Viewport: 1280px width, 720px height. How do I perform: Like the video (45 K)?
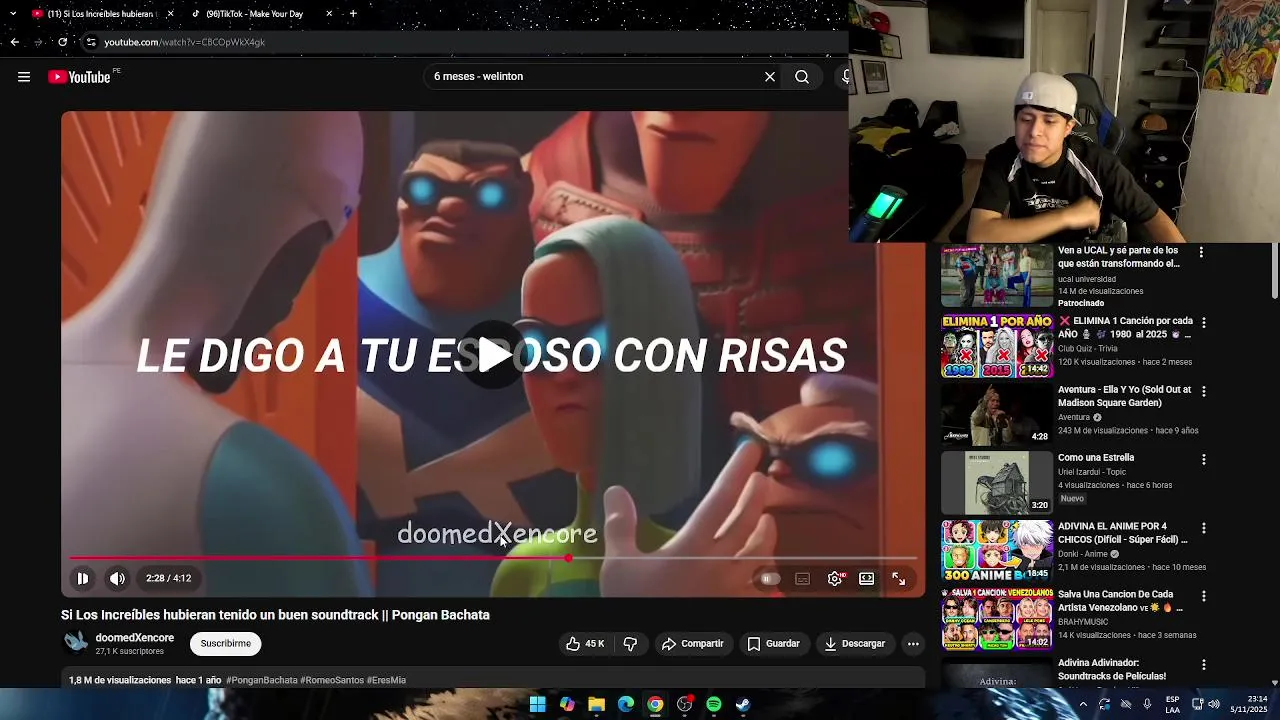point(585,644)
